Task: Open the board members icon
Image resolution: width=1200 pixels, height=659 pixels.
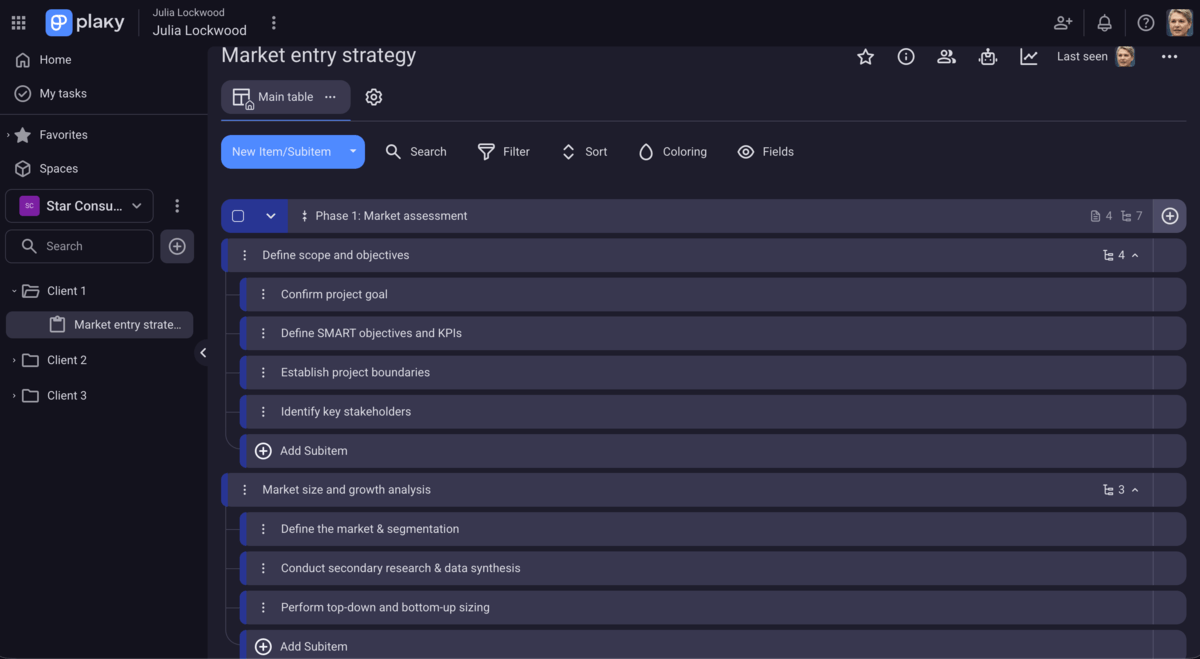Action: (x=946, y=57)
